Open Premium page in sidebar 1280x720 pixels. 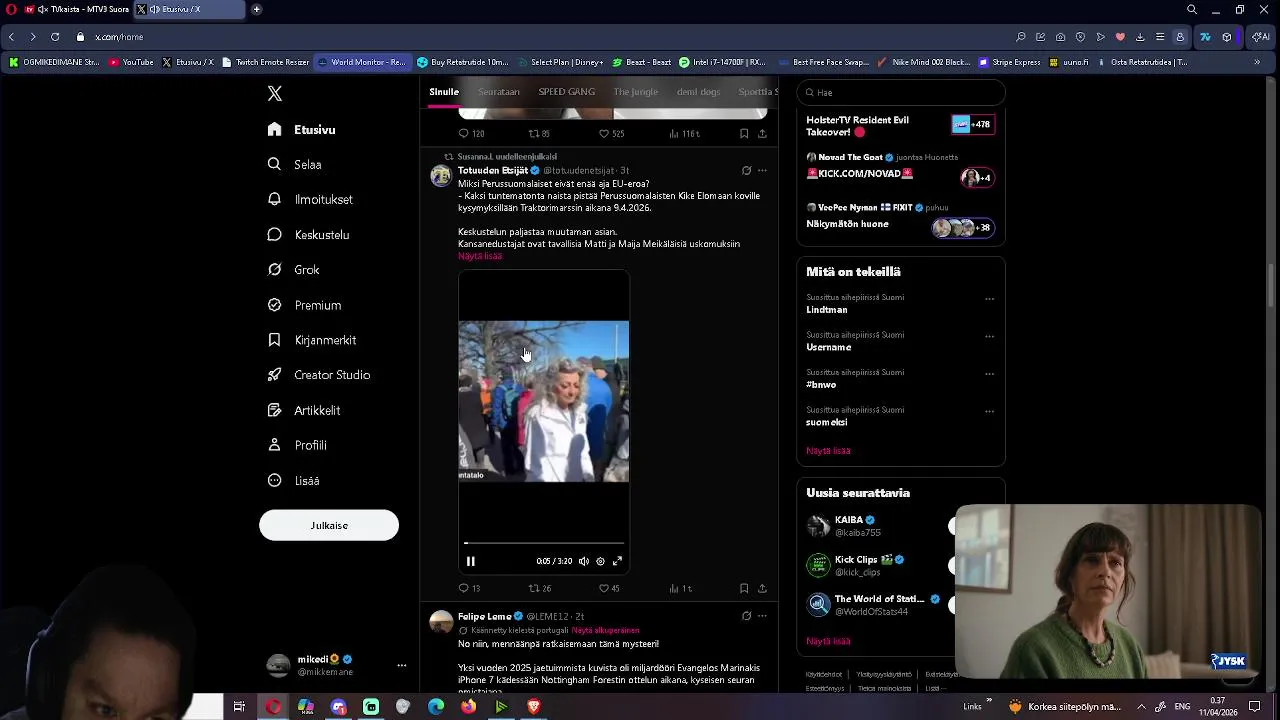pyautogui.click(x=304, y=305)
